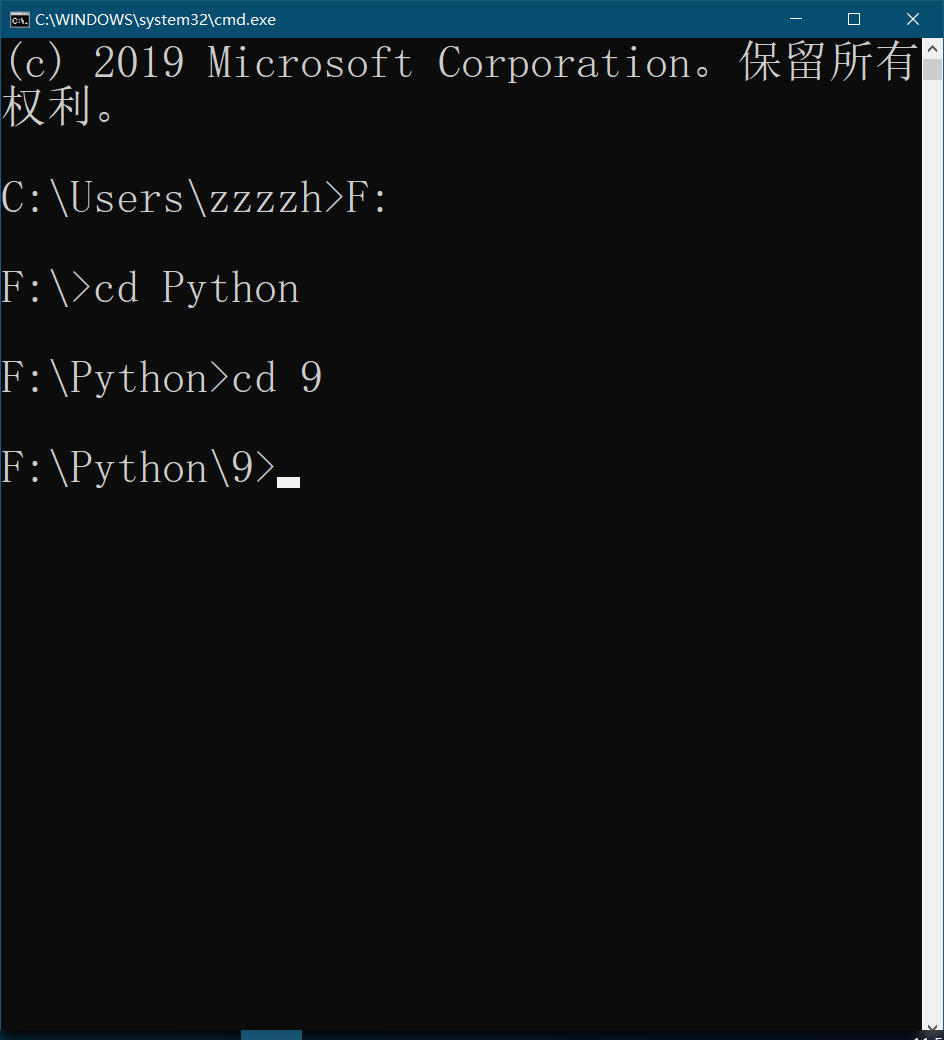Minimize the cmd.exe window
The height and width of the screenshot is (1040, 944).
796,19
